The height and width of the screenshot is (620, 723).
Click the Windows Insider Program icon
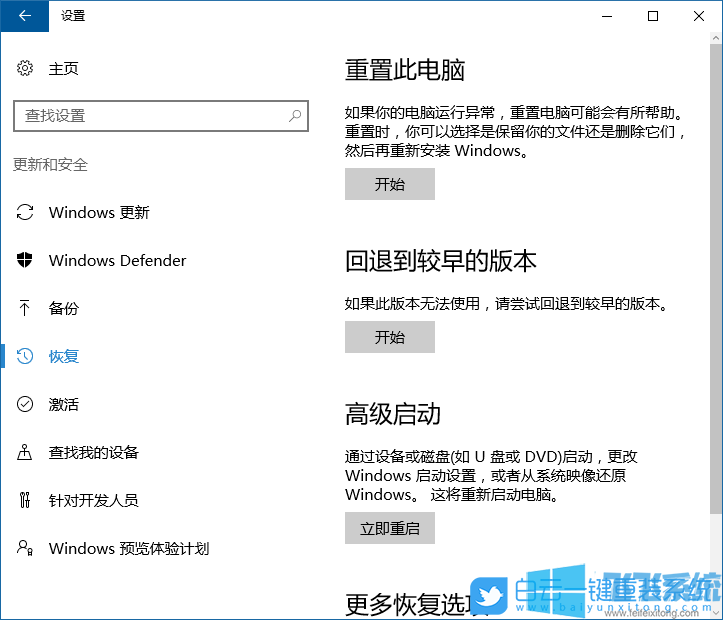pos(25,548)
